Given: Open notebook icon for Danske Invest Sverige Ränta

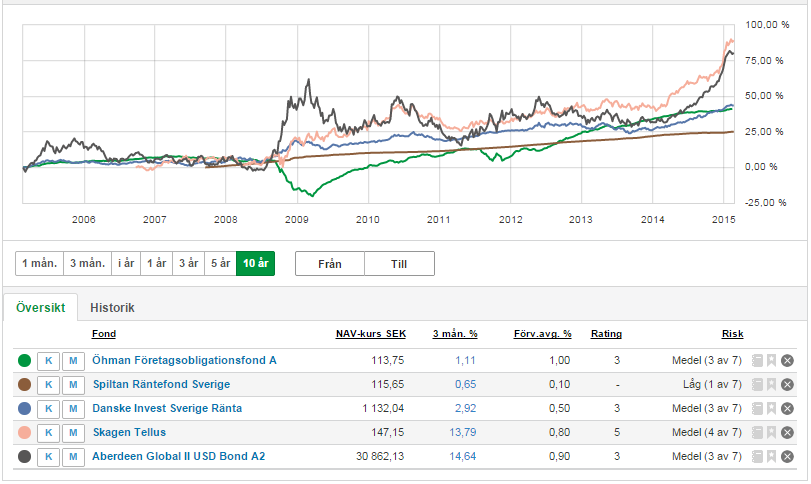Looking at the screenshot, I should click(757, 409).
